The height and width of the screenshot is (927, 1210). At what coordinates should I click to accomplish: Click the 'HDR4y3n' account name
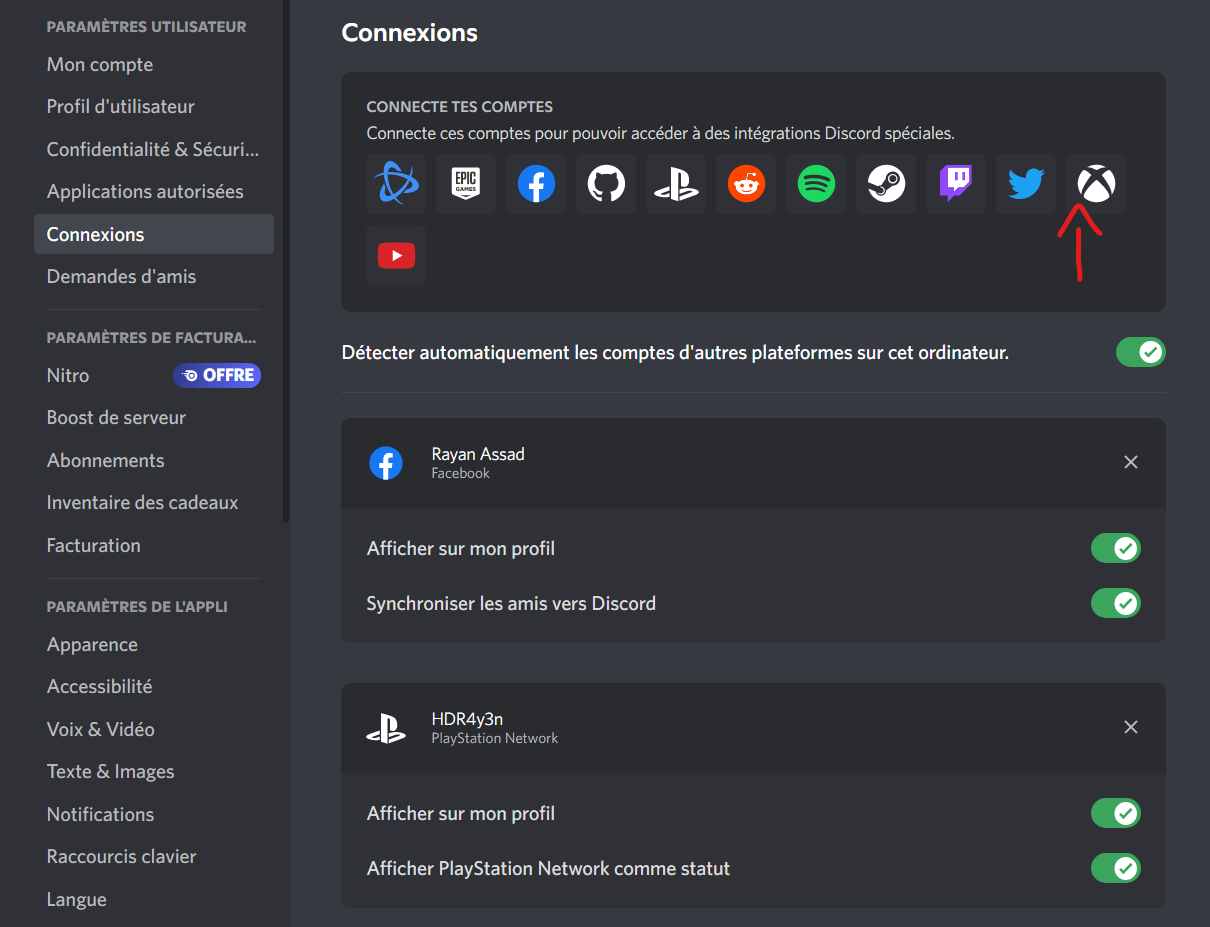468,719
